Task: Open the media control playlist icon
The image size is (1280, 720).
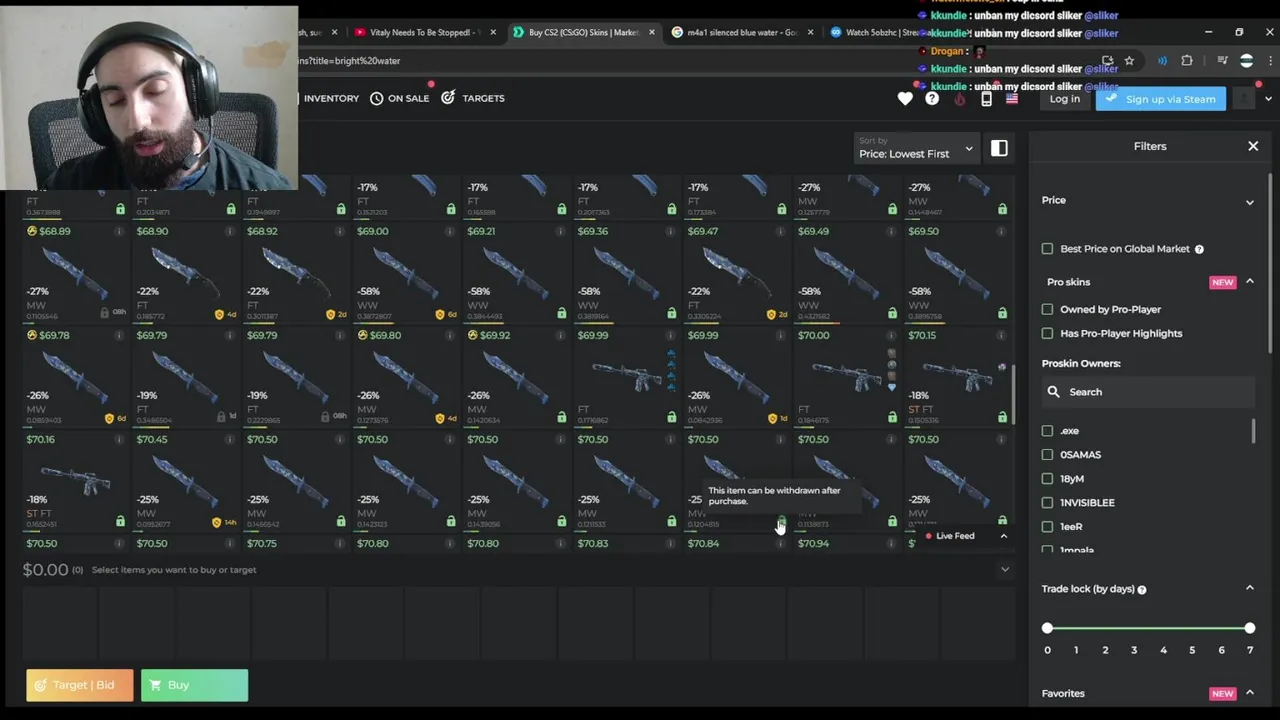Action: 1222,61
